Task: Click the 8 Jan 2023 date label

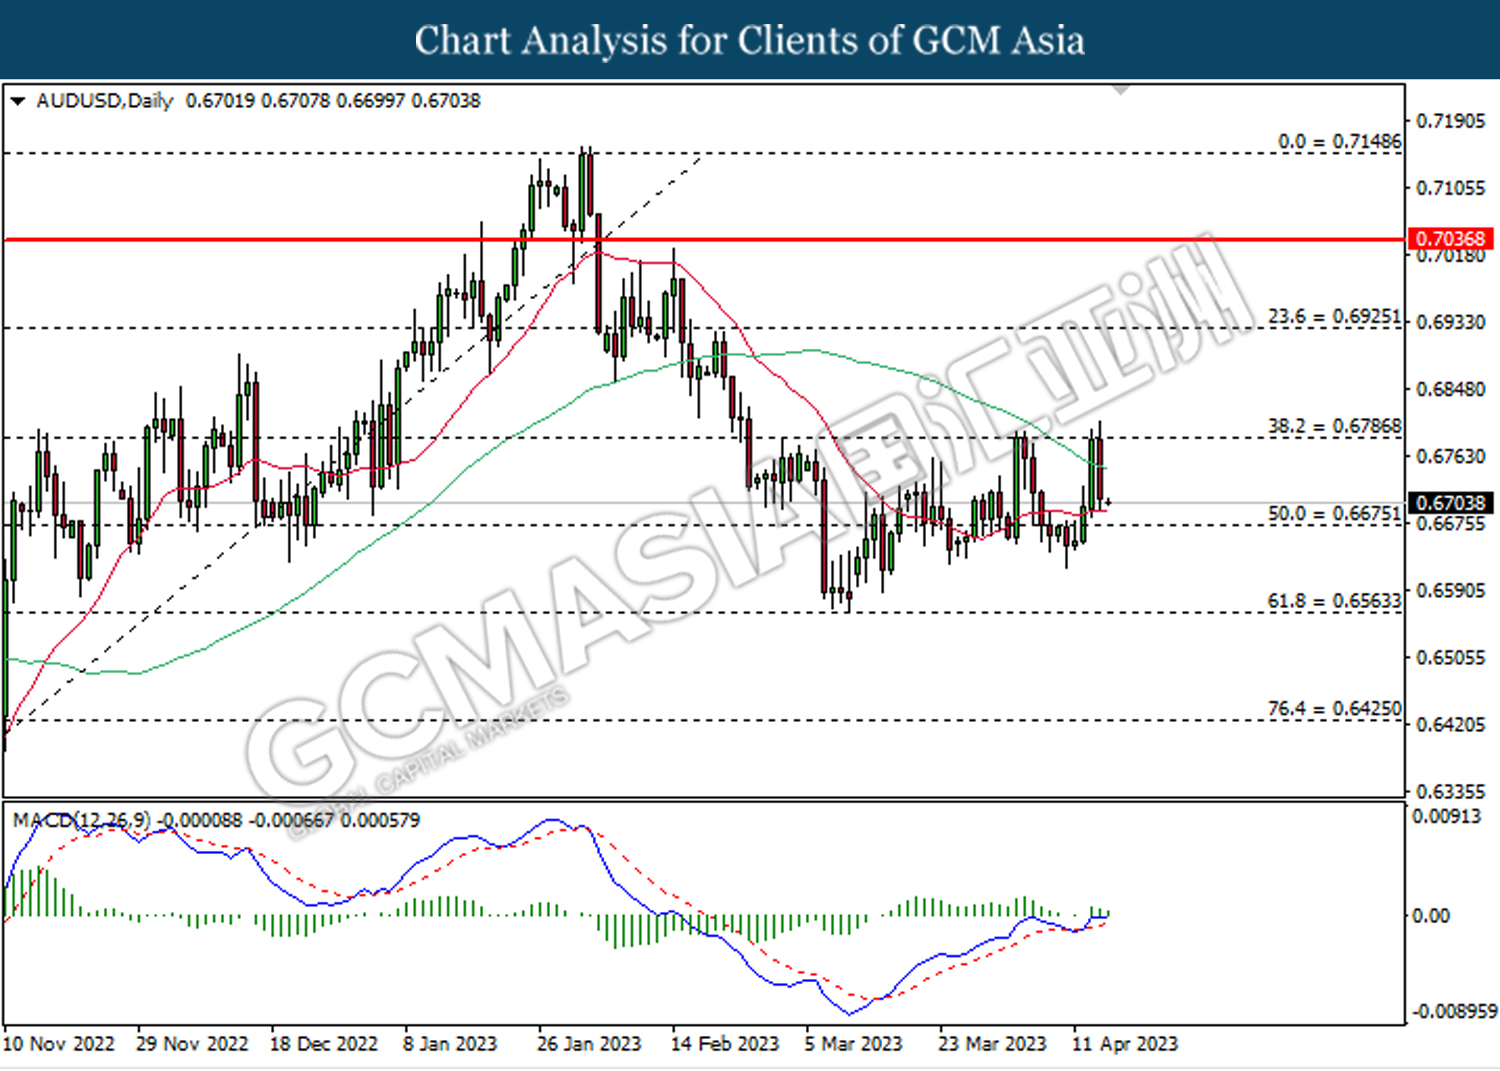Action: [x=450, y=1044]
